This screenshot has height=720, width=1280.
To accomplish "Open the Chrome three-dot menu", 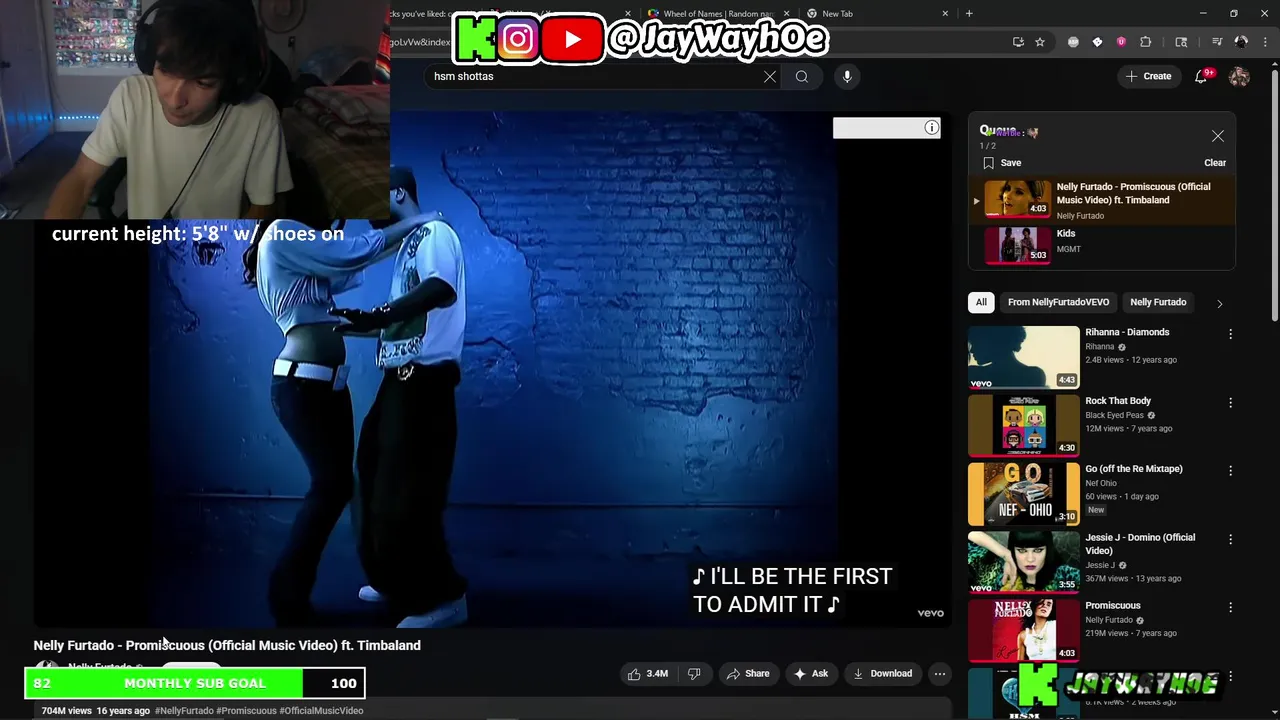I will coord(1265,42).
